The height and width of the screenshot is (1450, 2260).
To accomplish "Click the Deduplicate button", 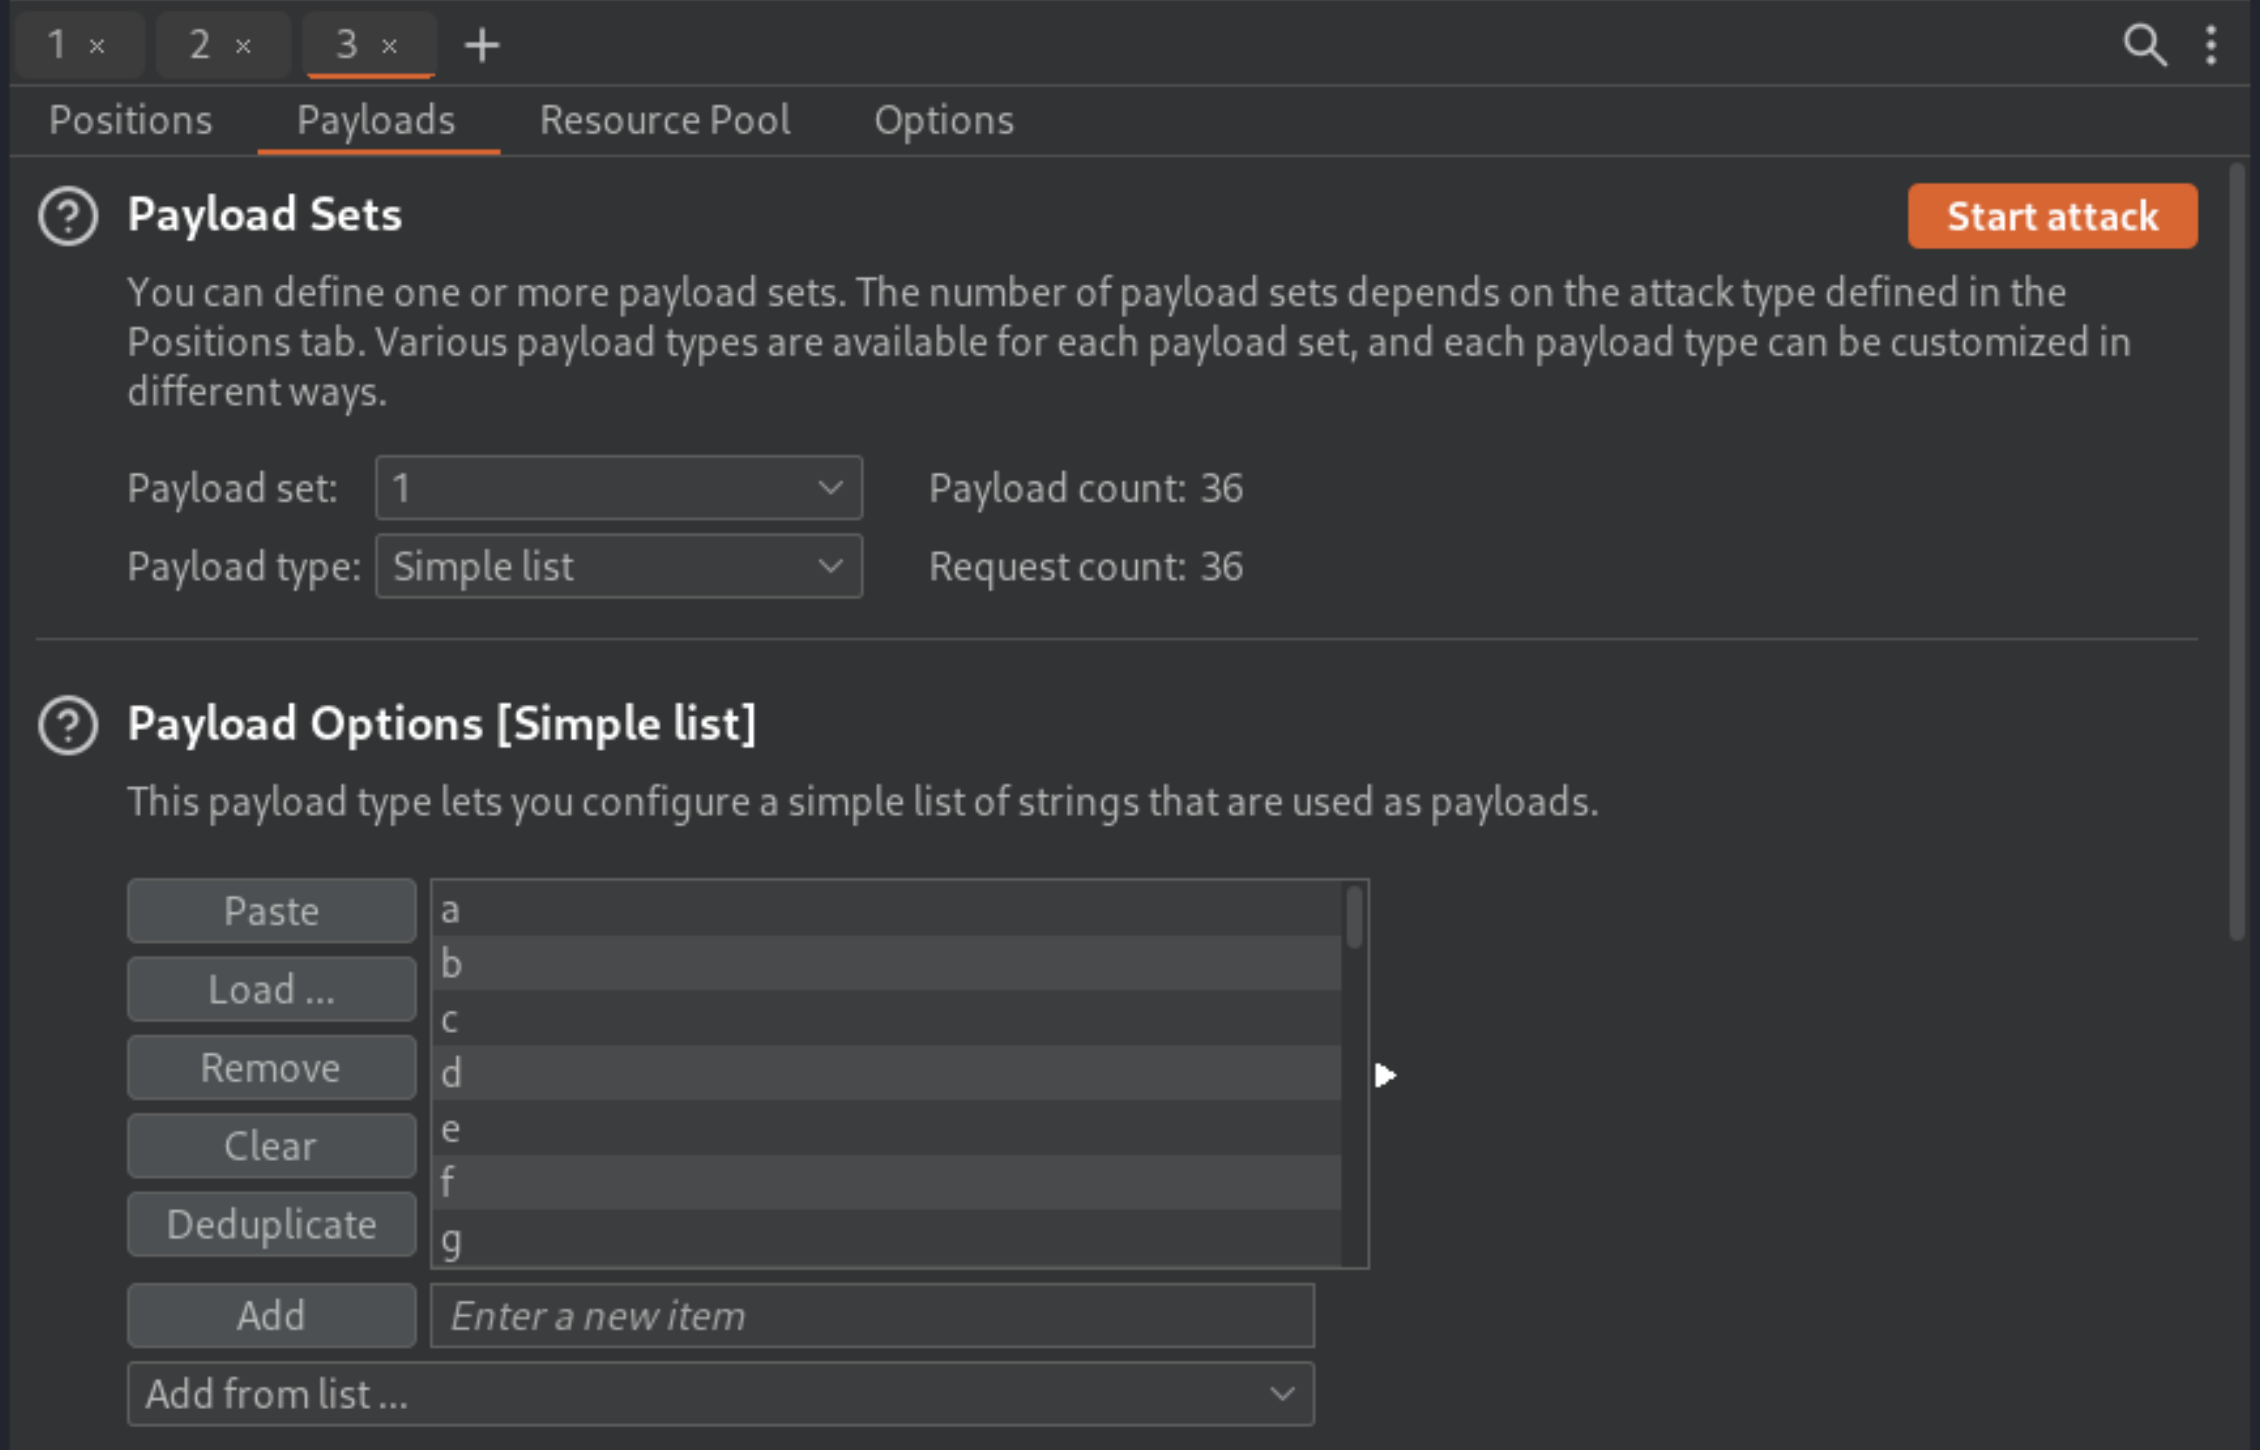I will (272, 1224).
